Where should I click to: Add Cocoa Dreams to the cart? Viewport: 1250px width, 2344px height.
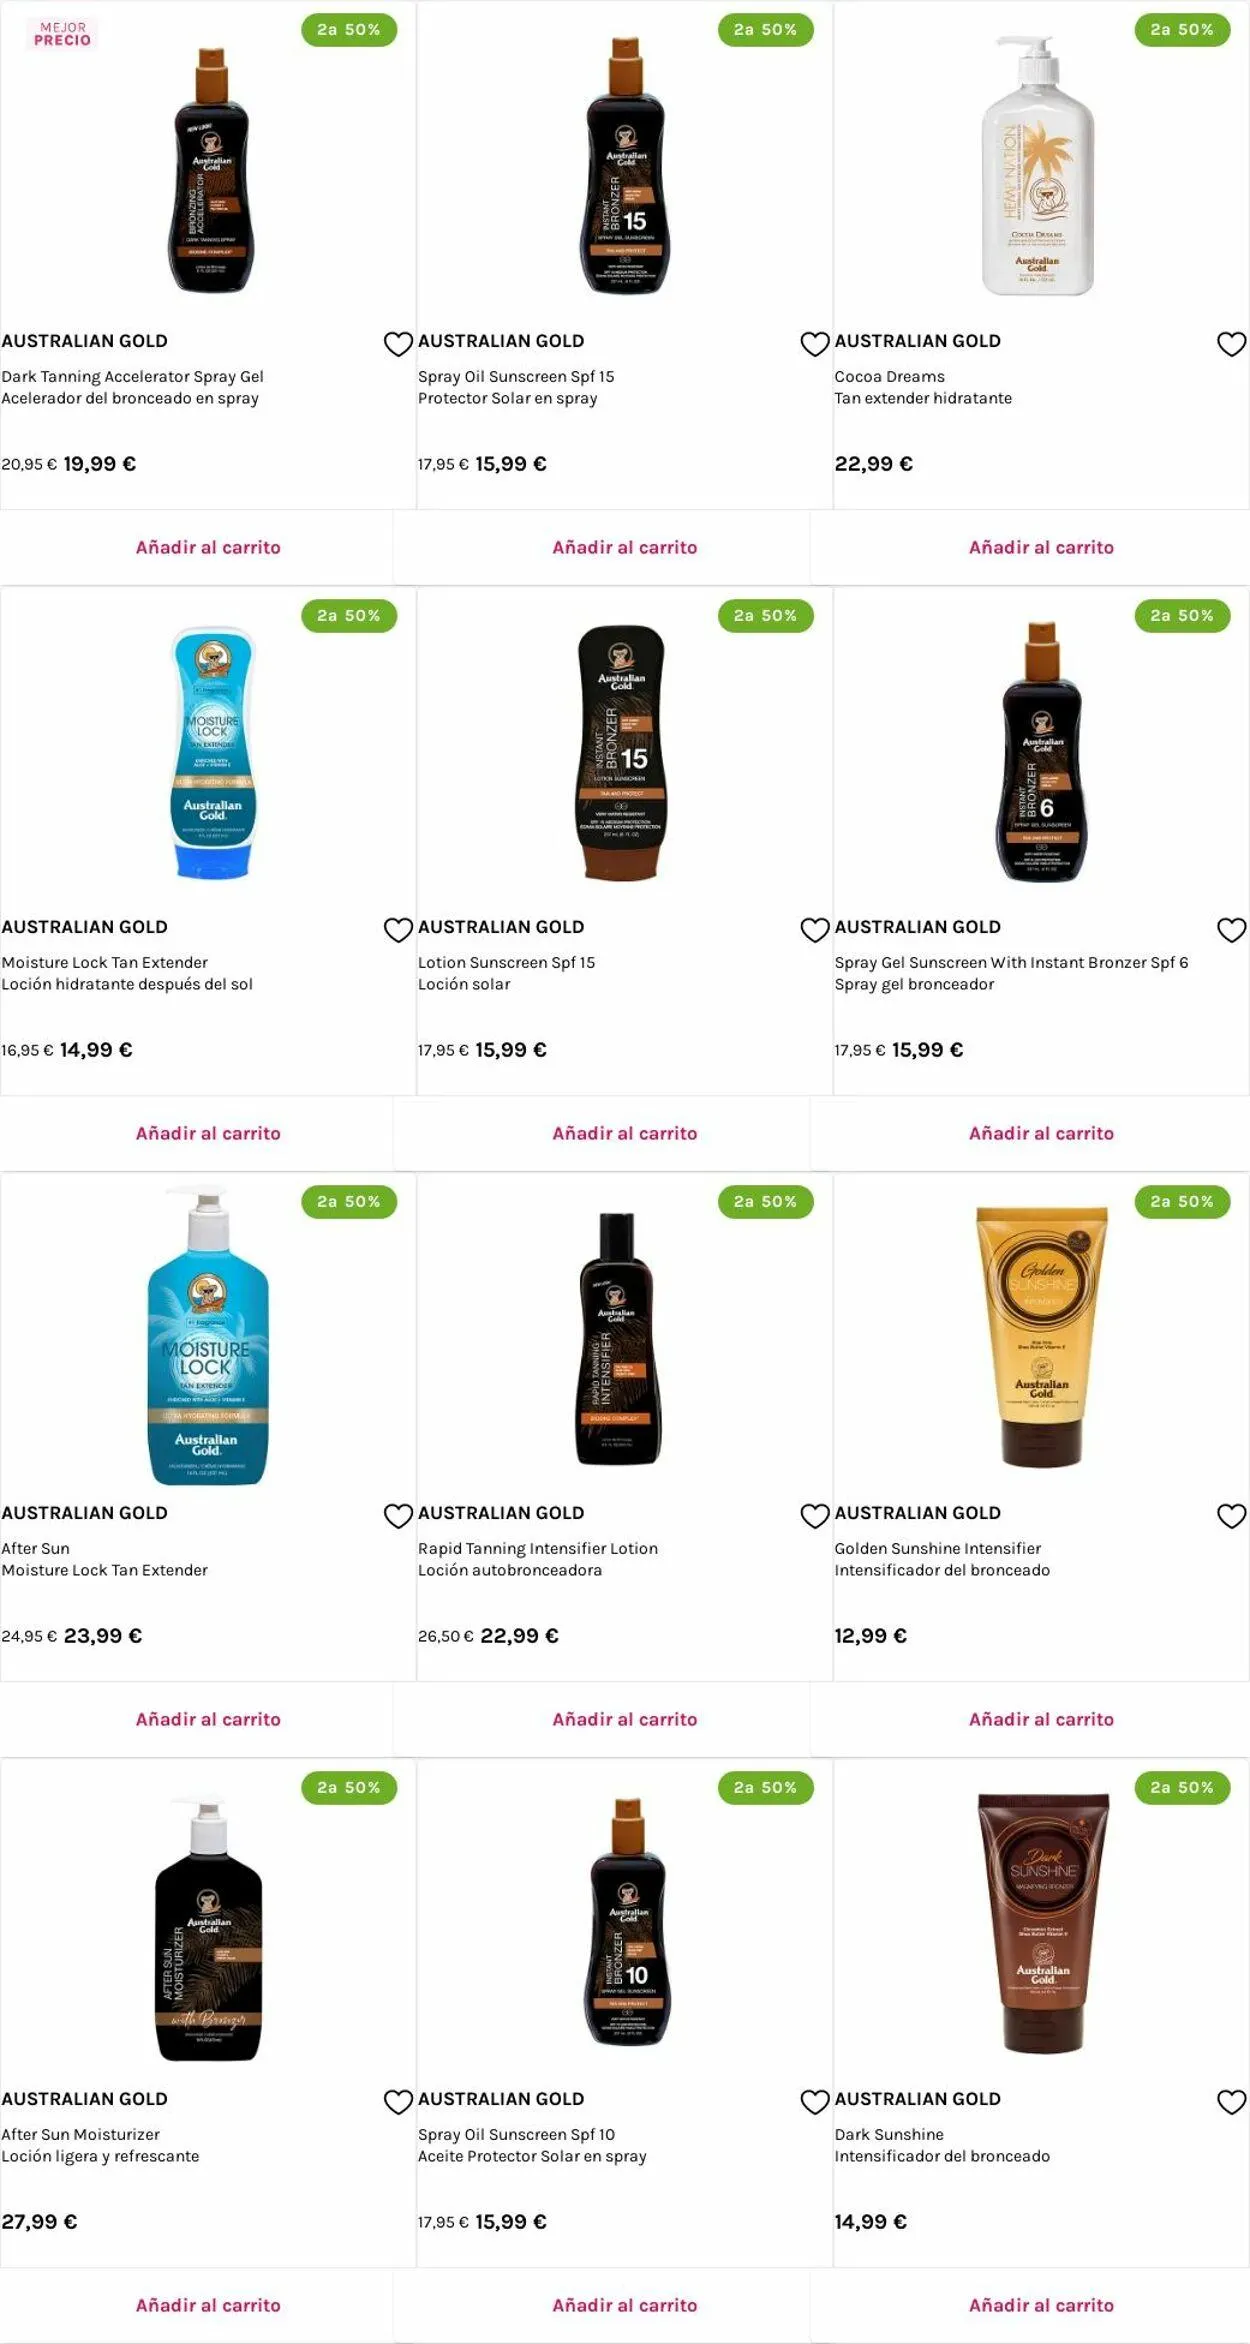1041,547
